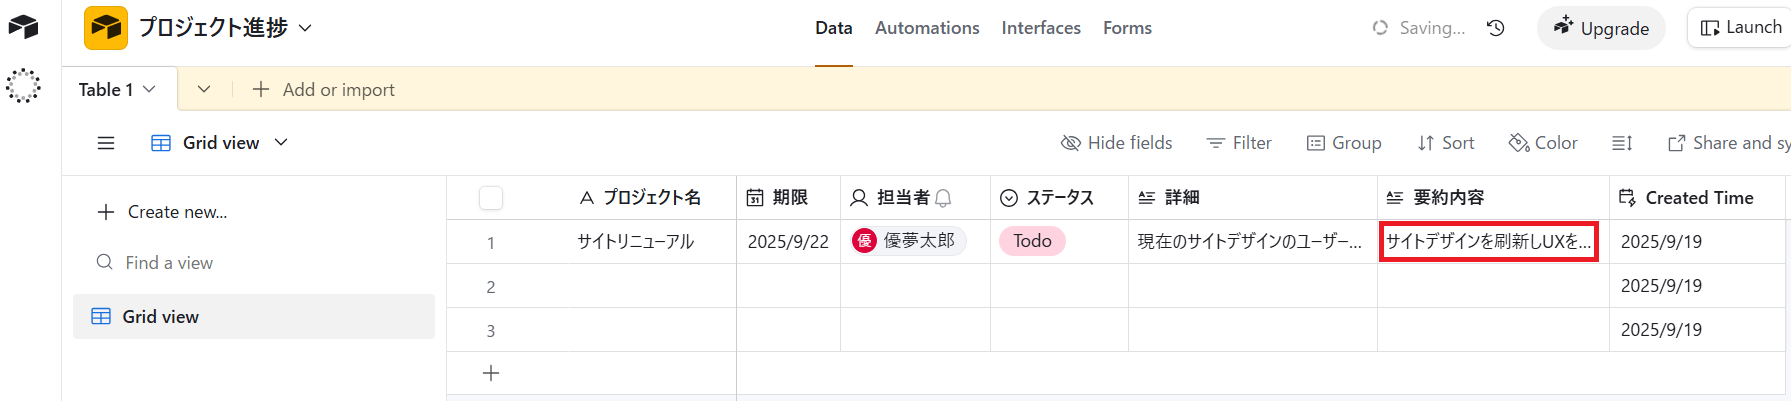
Task: Open the base history icon
Action: pos(1496,28)
